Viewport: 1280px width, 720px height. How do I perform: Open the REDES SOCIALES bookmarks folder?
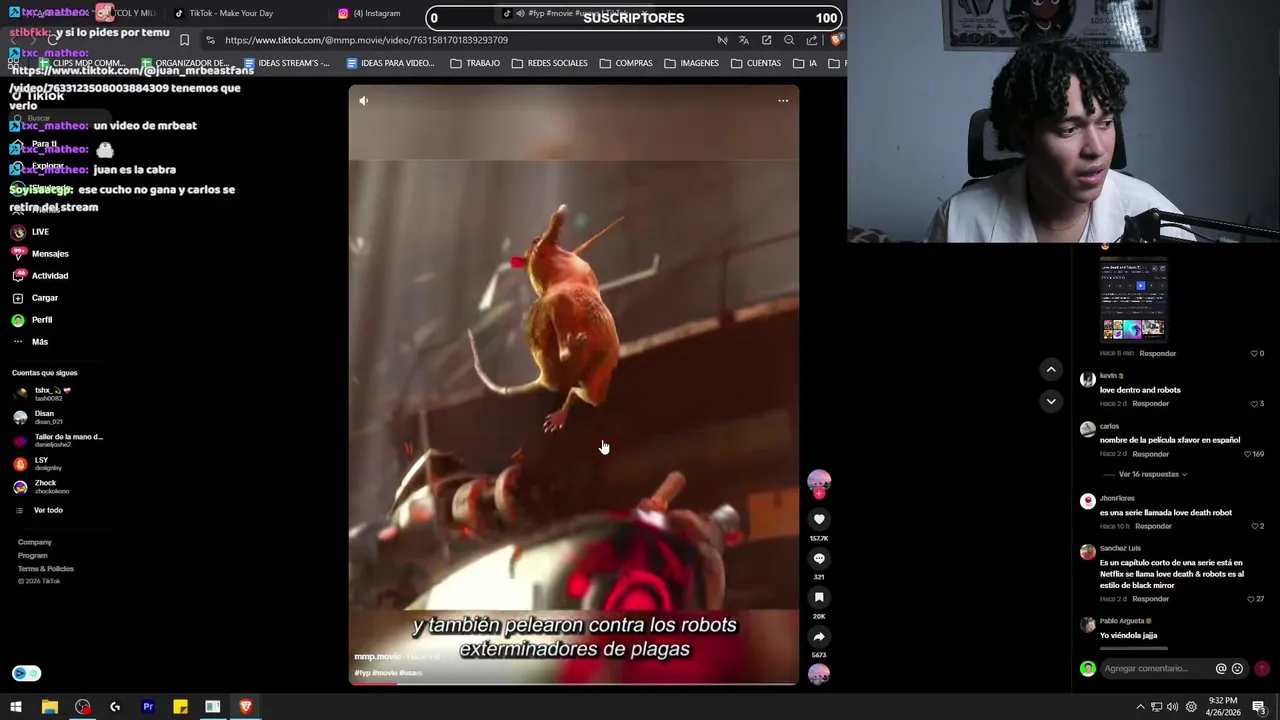[549, 63]
